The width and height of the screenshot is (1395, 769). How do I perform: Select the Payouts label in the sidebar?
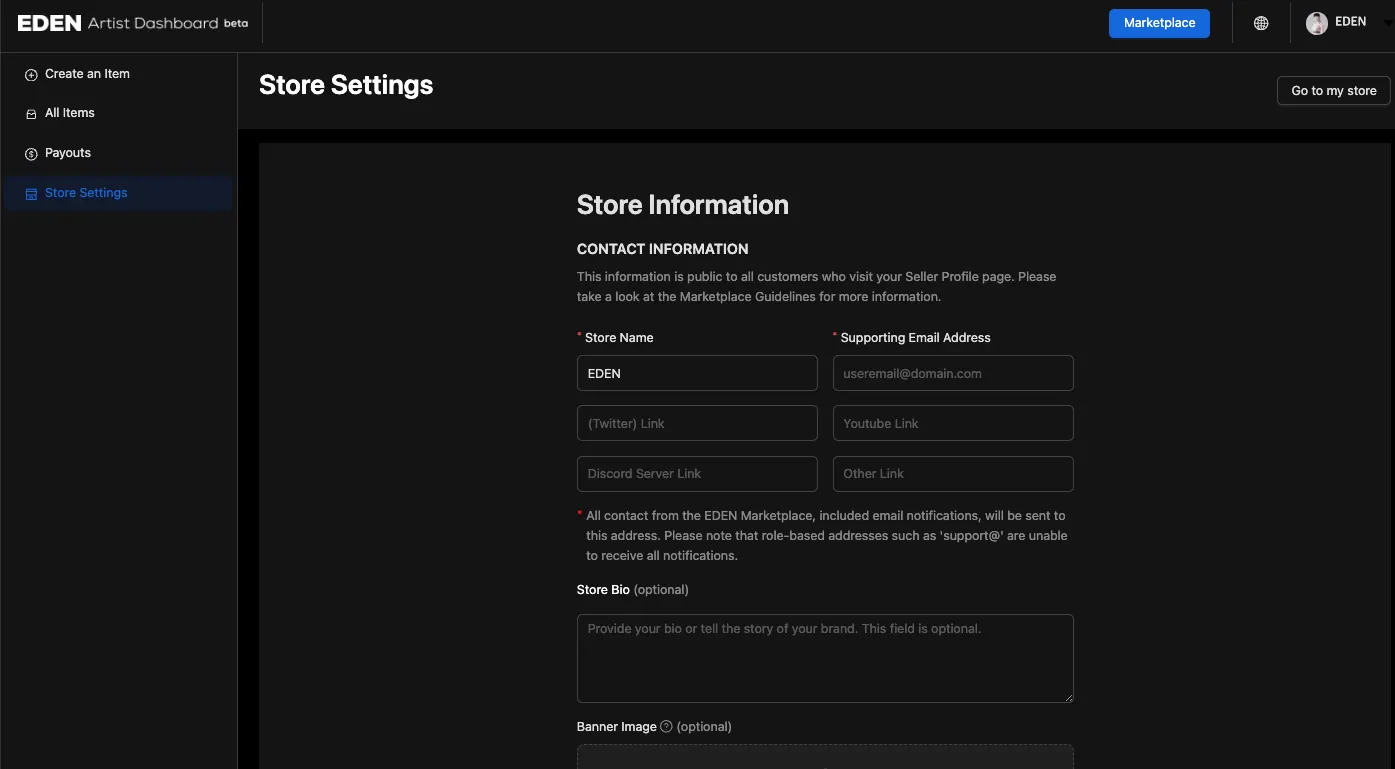(x=68, y=153)
